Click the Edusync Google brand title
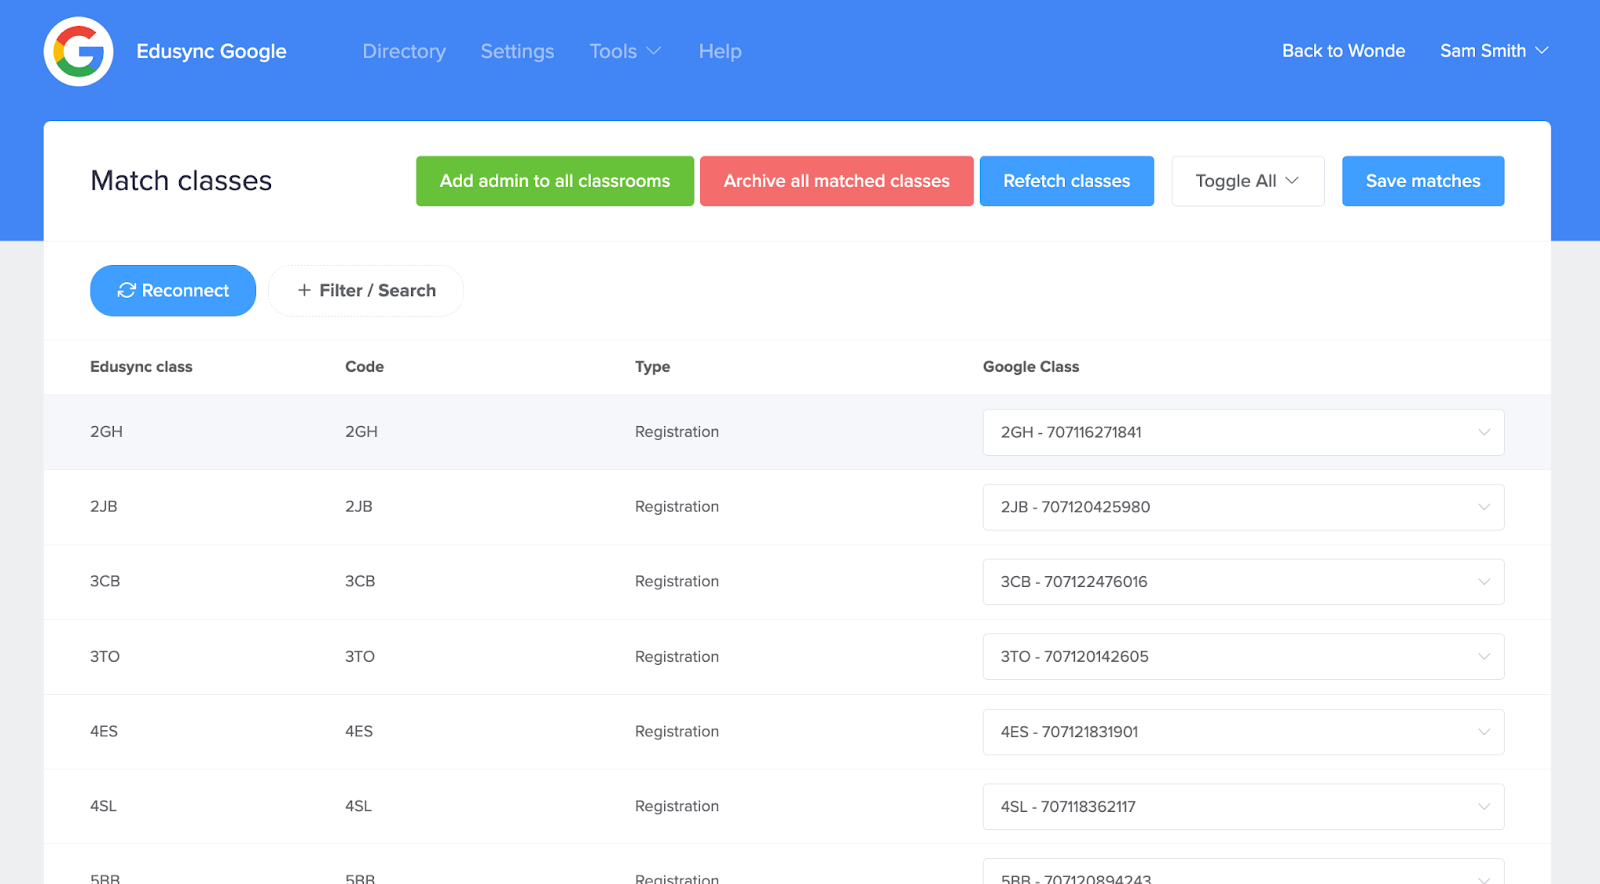 (x=211, y=51)
